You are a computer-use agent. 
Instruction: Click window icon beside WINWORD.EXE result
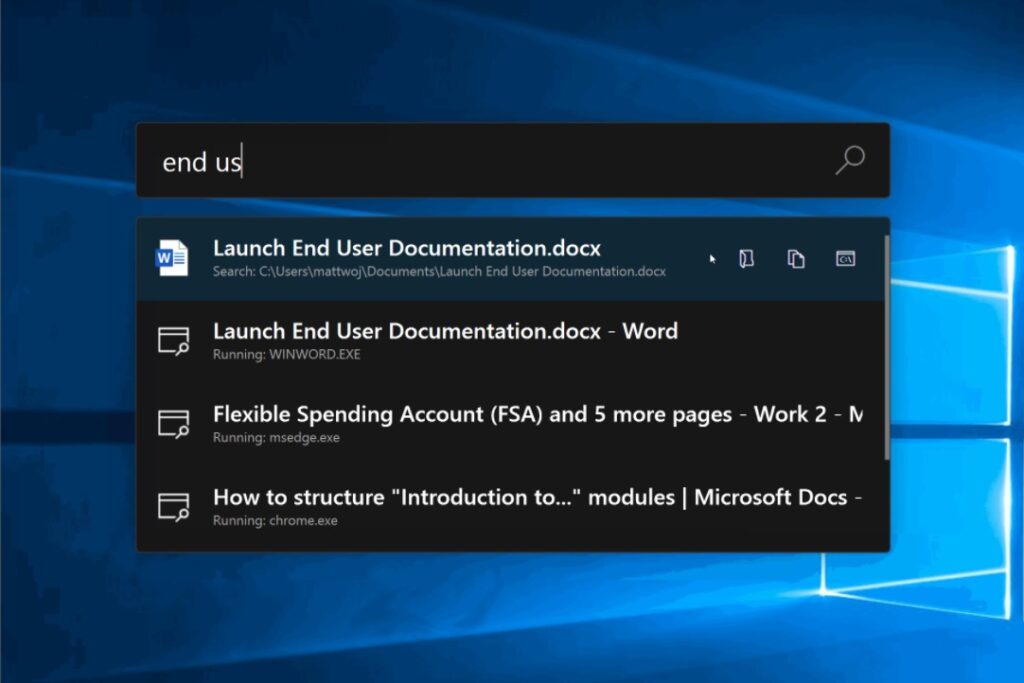[x=173, y=341]
